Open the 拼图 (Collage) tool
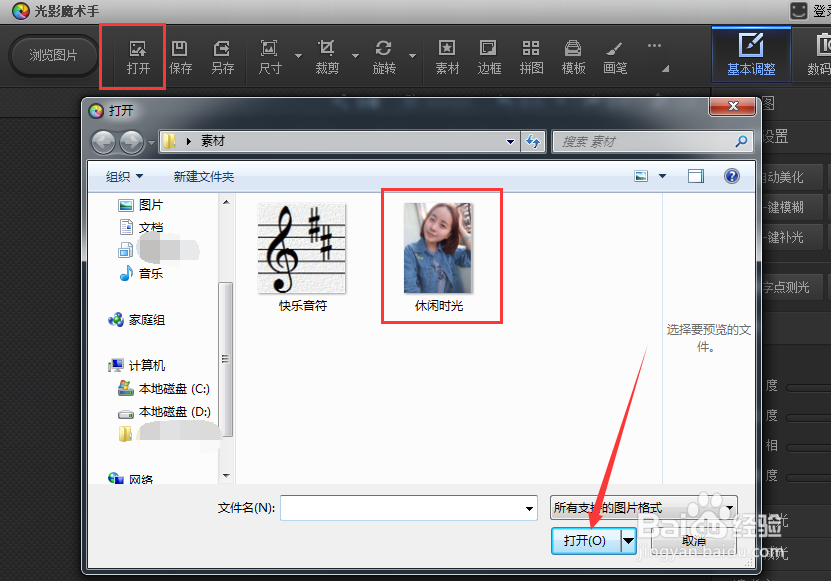831x581 pixels. [x=531, y=55]
